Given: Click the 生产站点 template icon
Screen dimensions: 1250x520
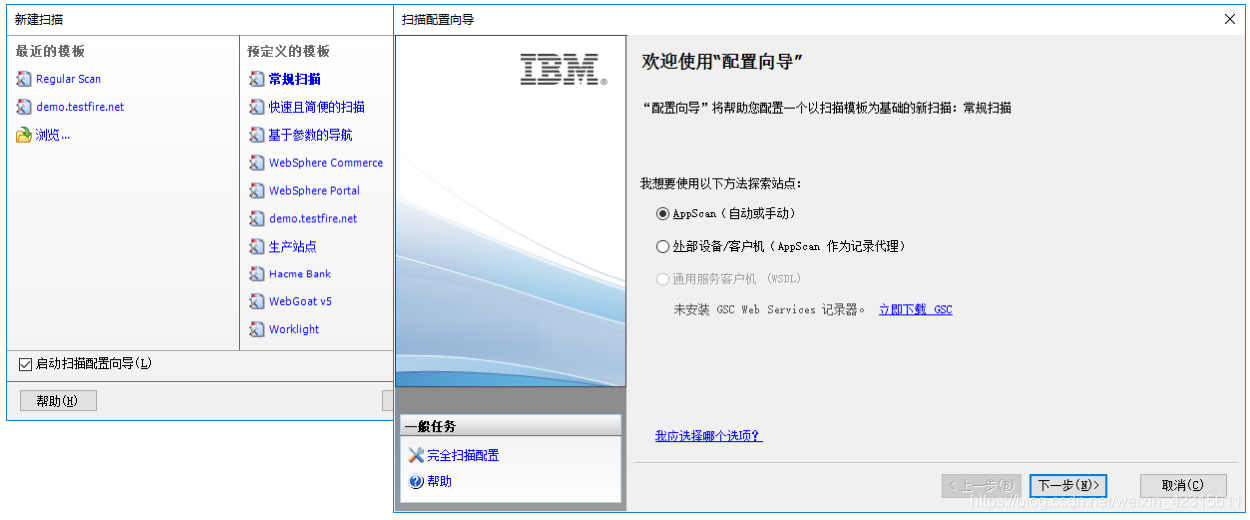Looking at the screenshot, I should click(x=257, y=247).
